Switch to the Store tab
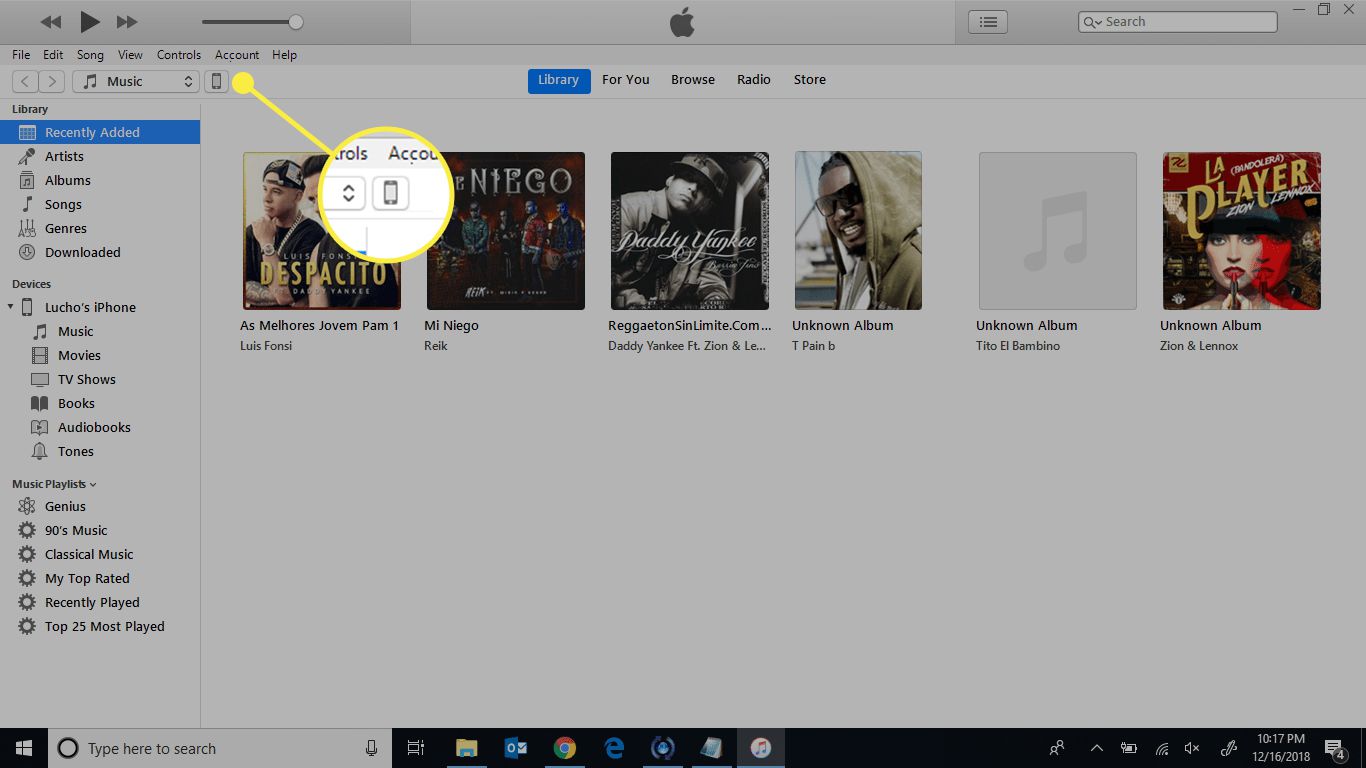Screen dimensions: 1366x768 (x=810, y=80)
